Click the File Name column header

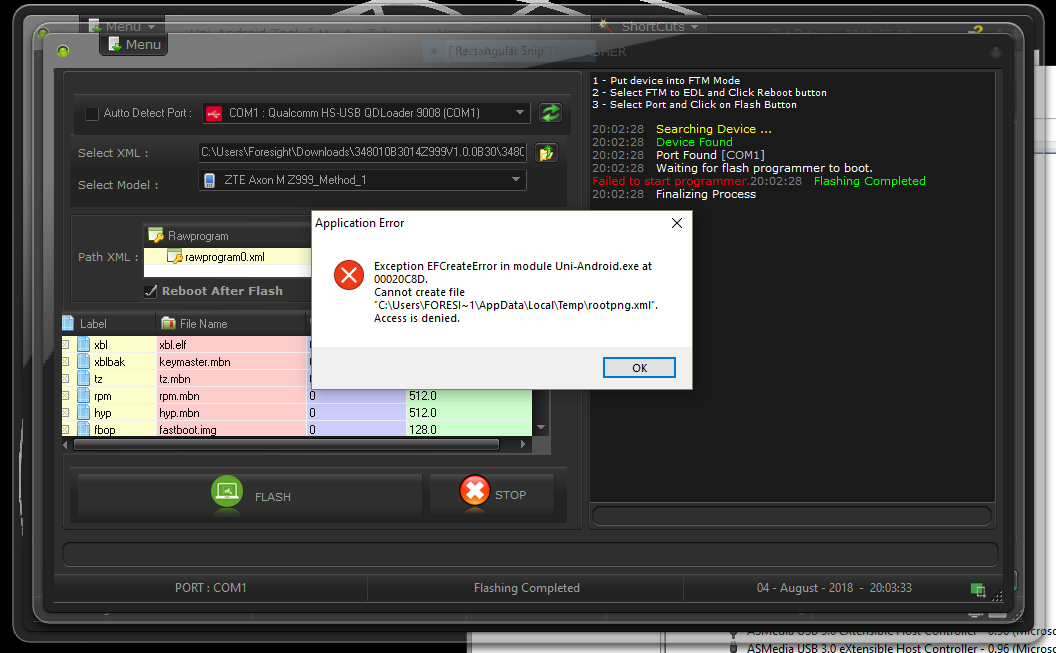(x=231, y=324)
